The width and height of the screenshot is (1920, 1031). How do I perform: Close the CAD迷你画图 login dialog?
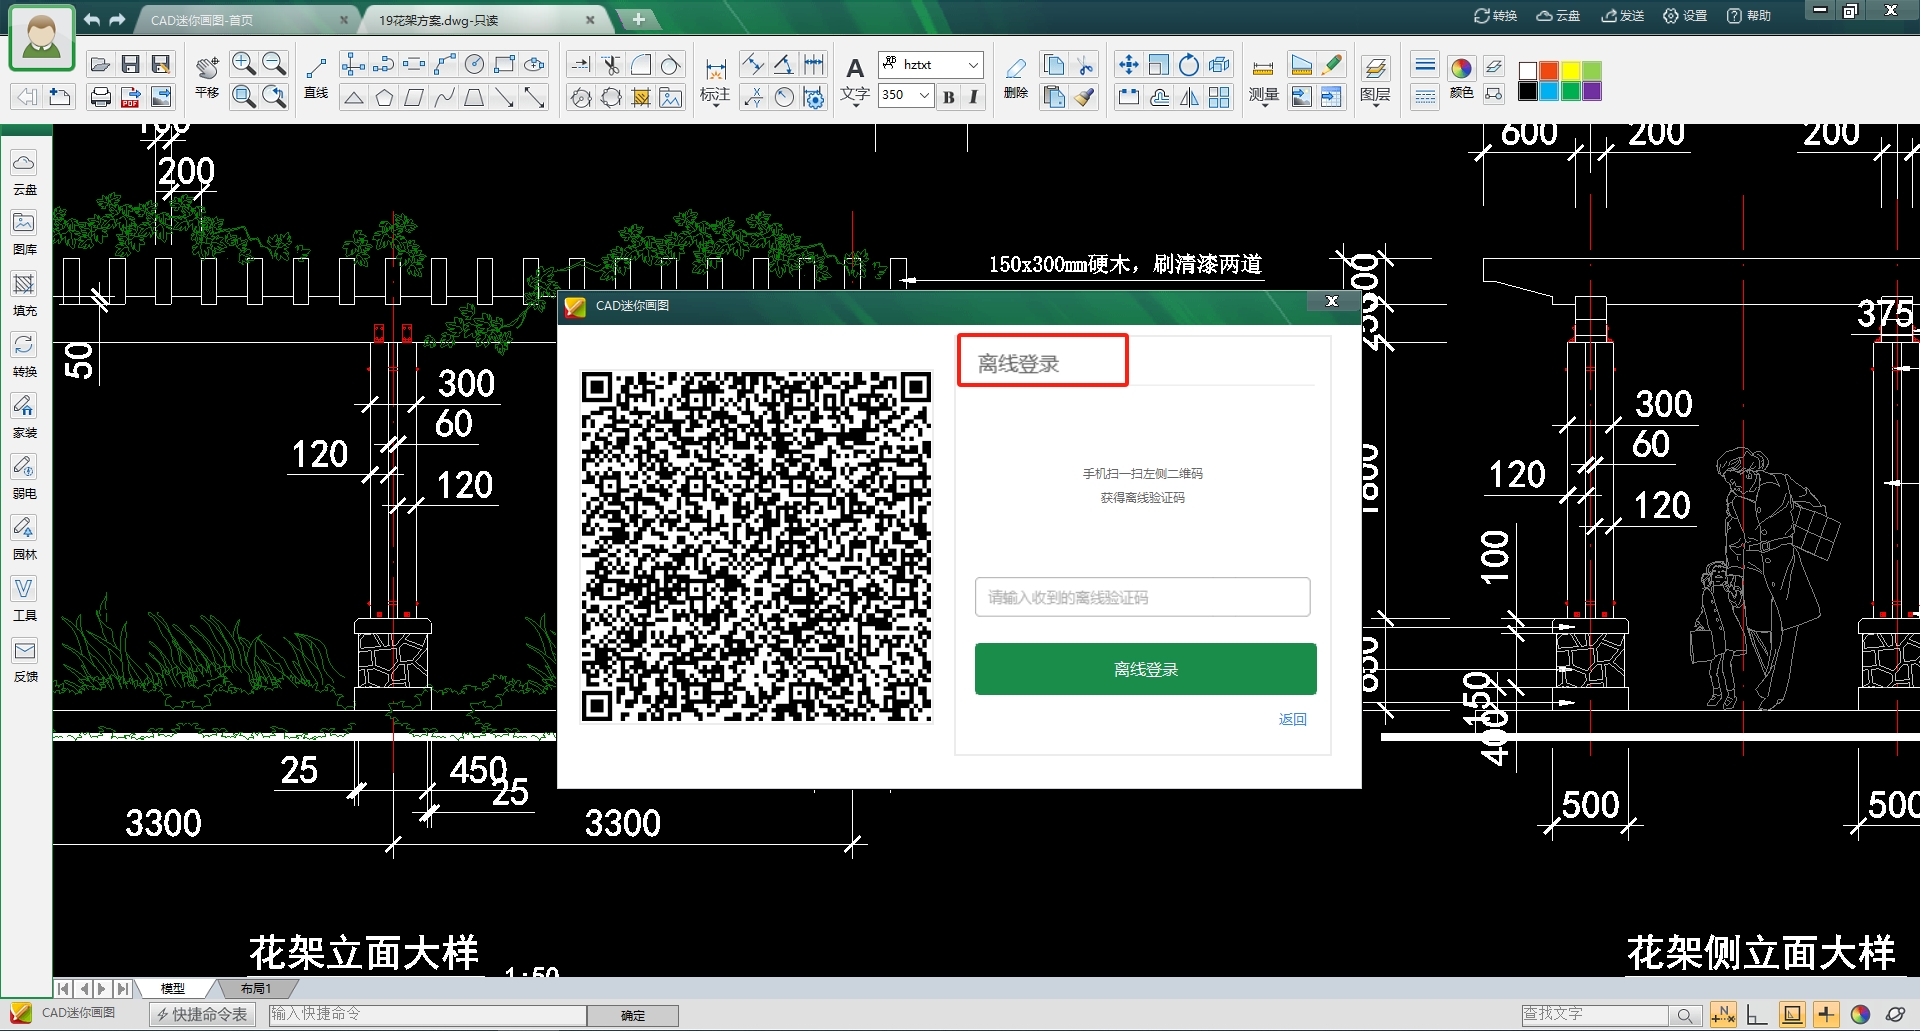1332,301
